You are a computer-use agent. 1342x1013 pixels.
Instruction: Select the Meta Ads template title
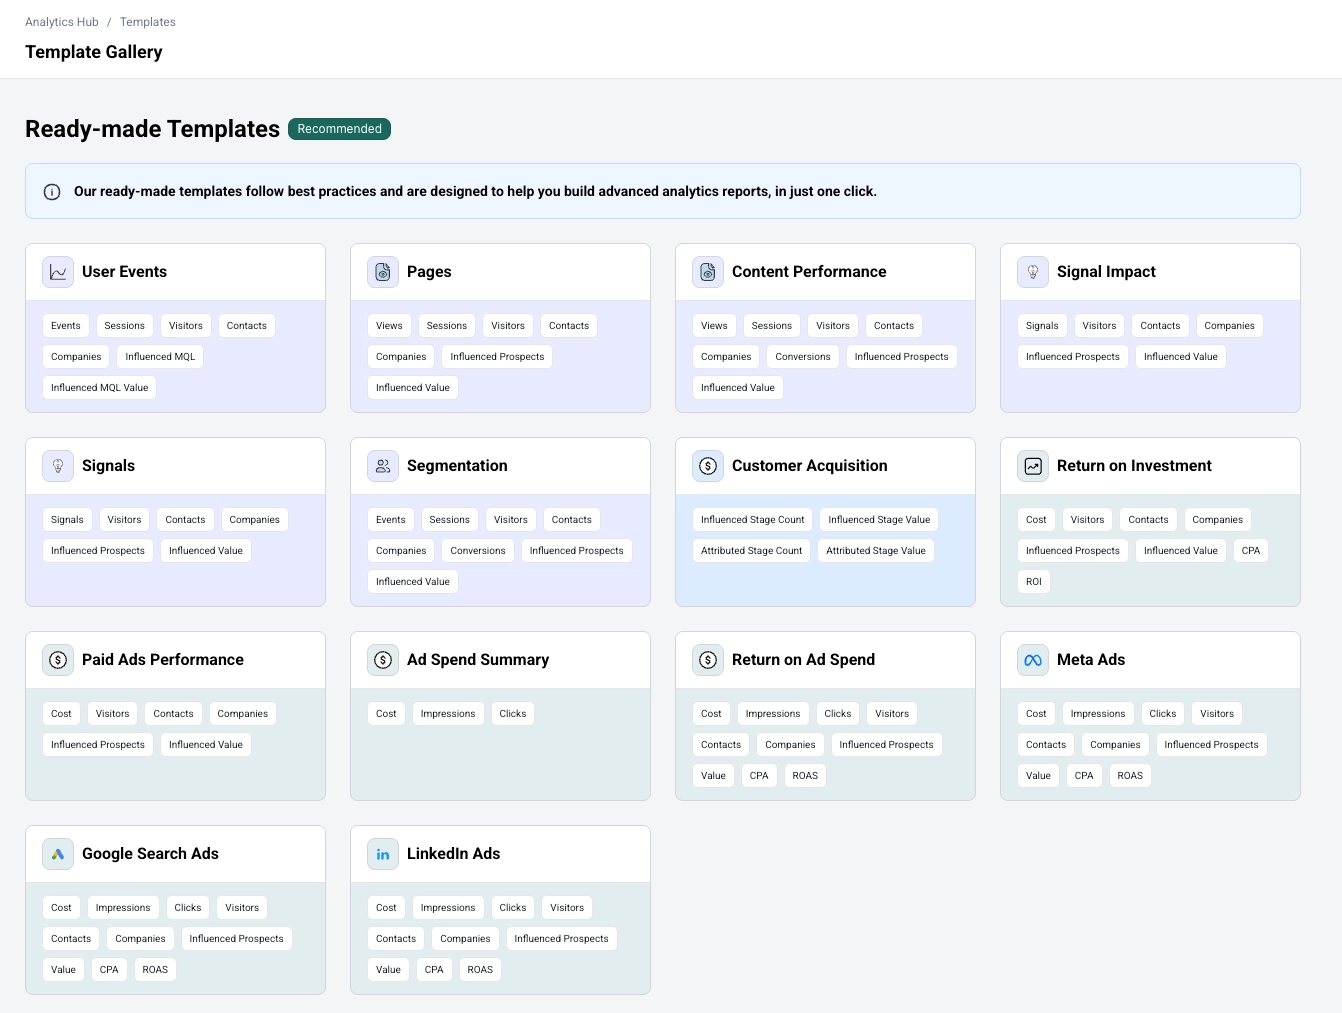(x=1091, y=660)
